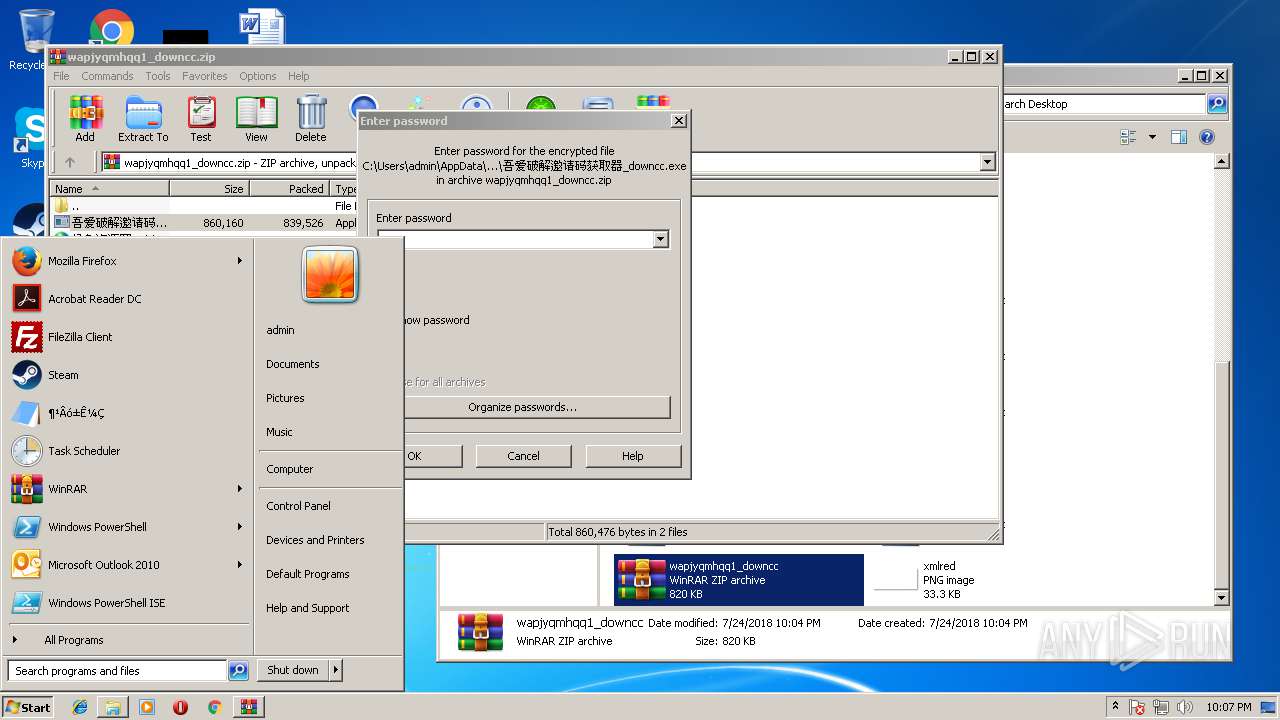Click Opera icon on taskbar
This screenshot has width=1280, height=720.
point(180,707)
